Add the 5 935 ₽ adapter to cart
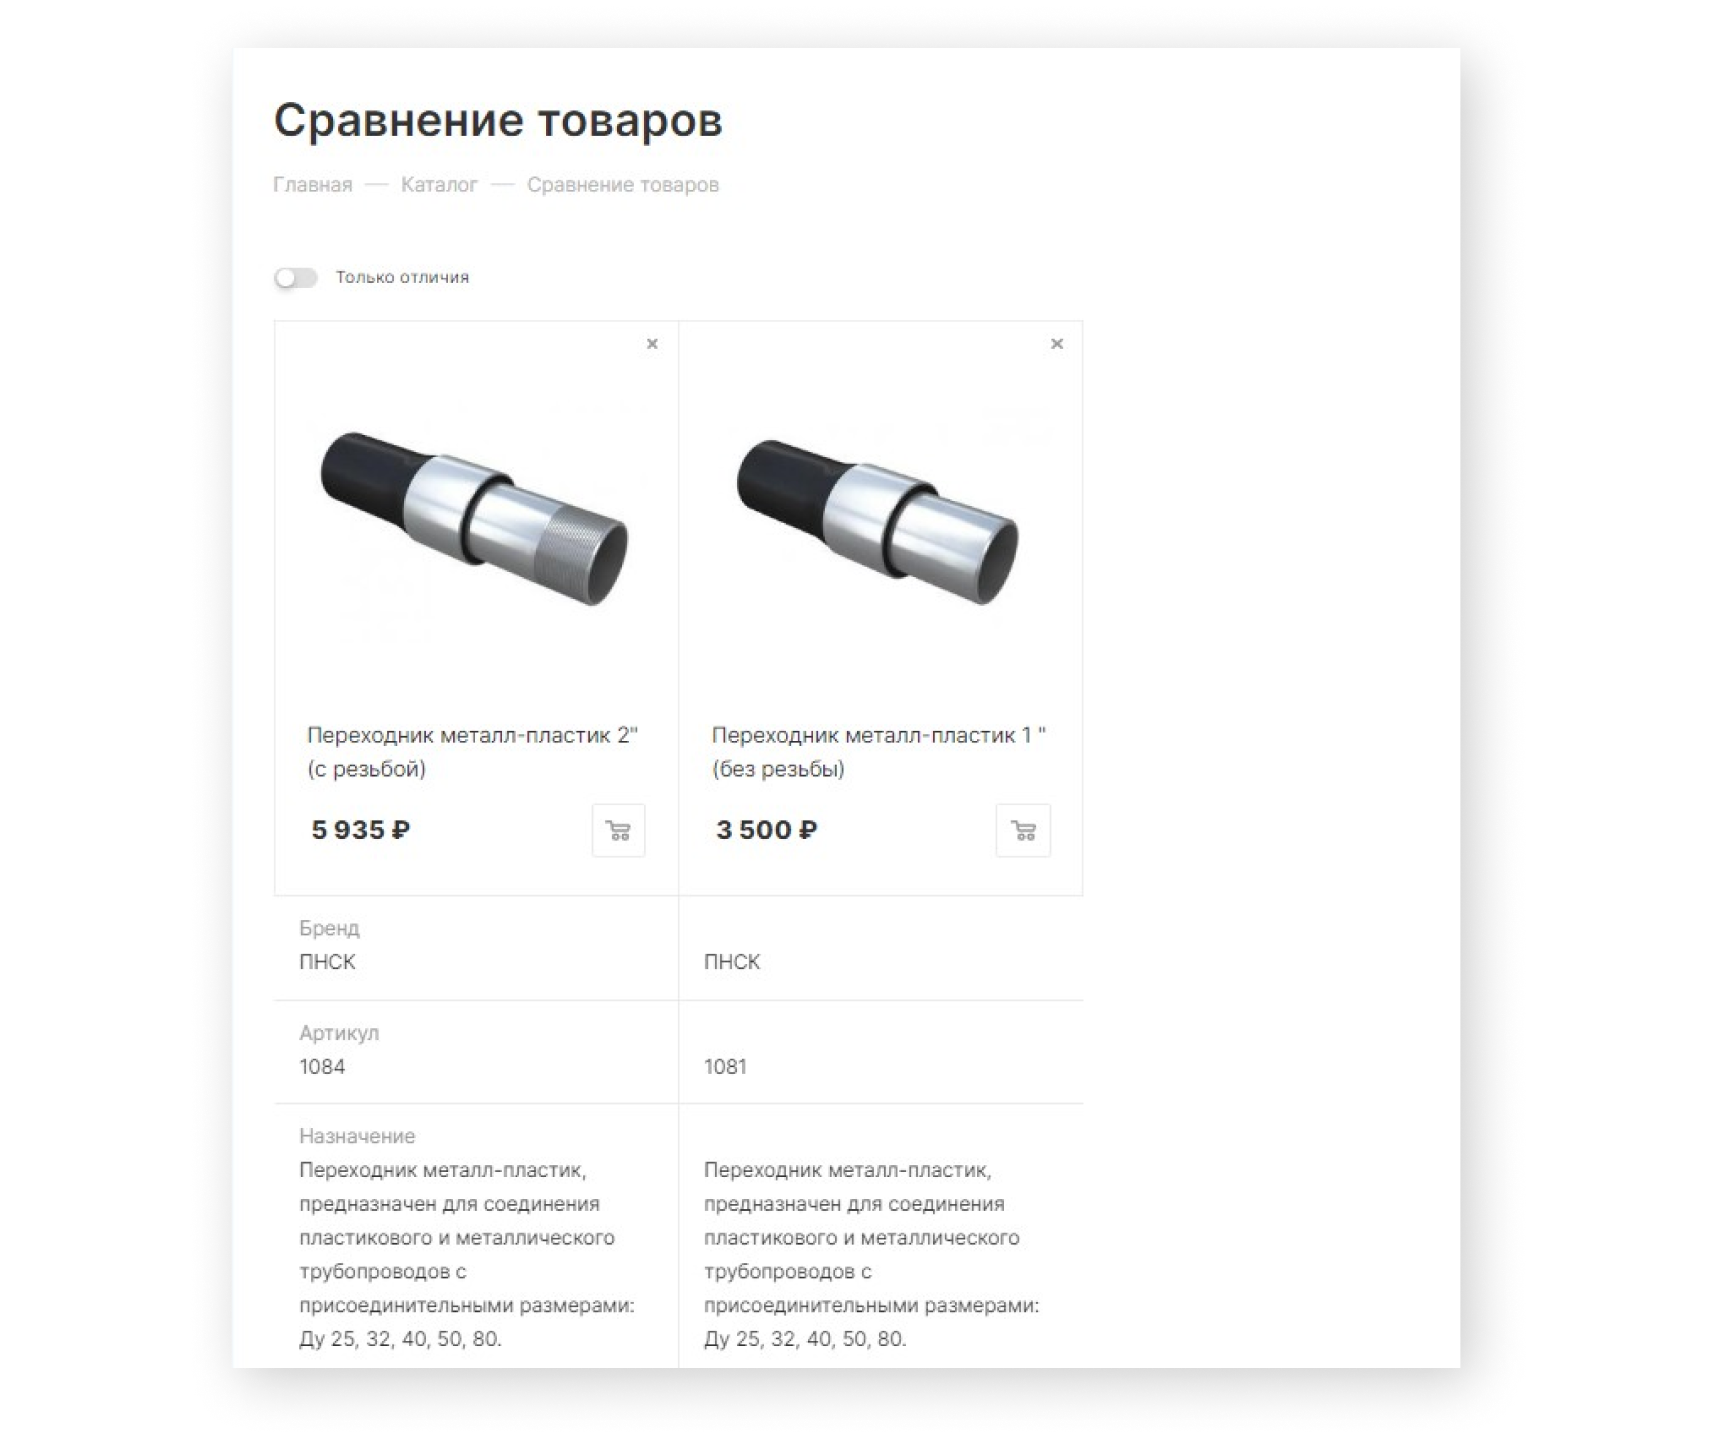The image size is (1716, 1440). 618,830
